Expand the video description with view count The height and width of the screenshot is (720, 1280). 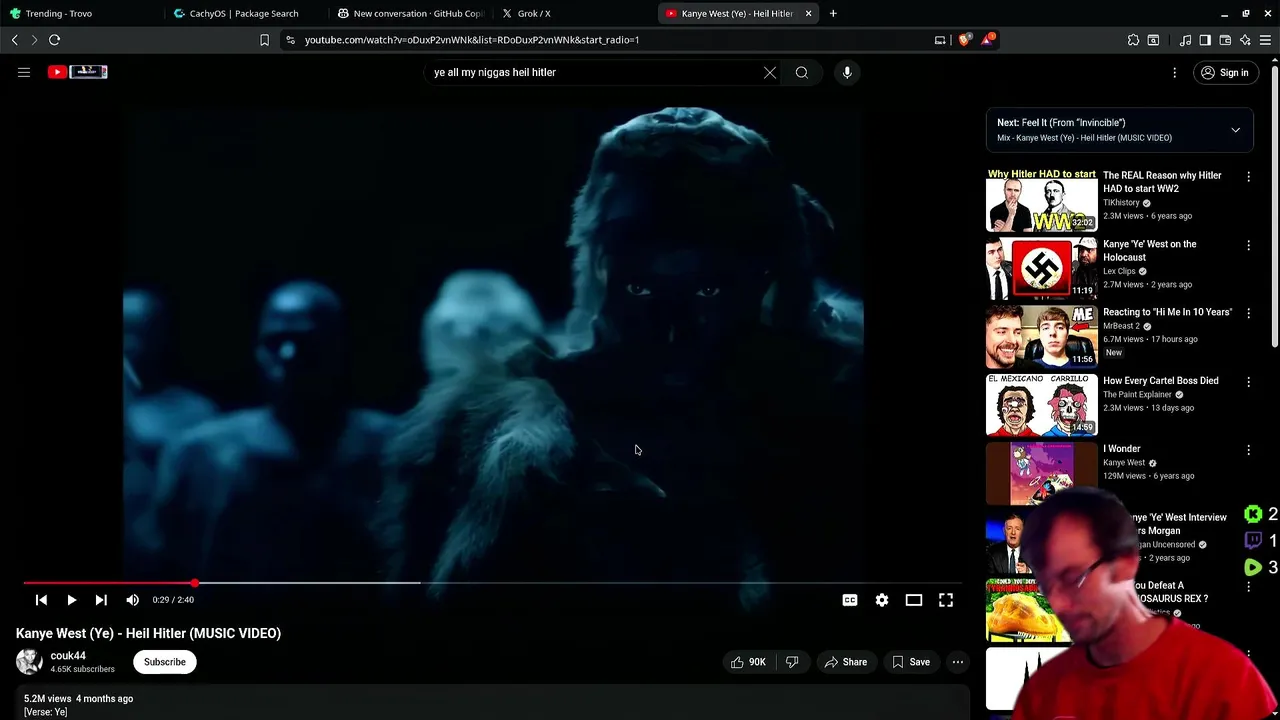(493, 704)
